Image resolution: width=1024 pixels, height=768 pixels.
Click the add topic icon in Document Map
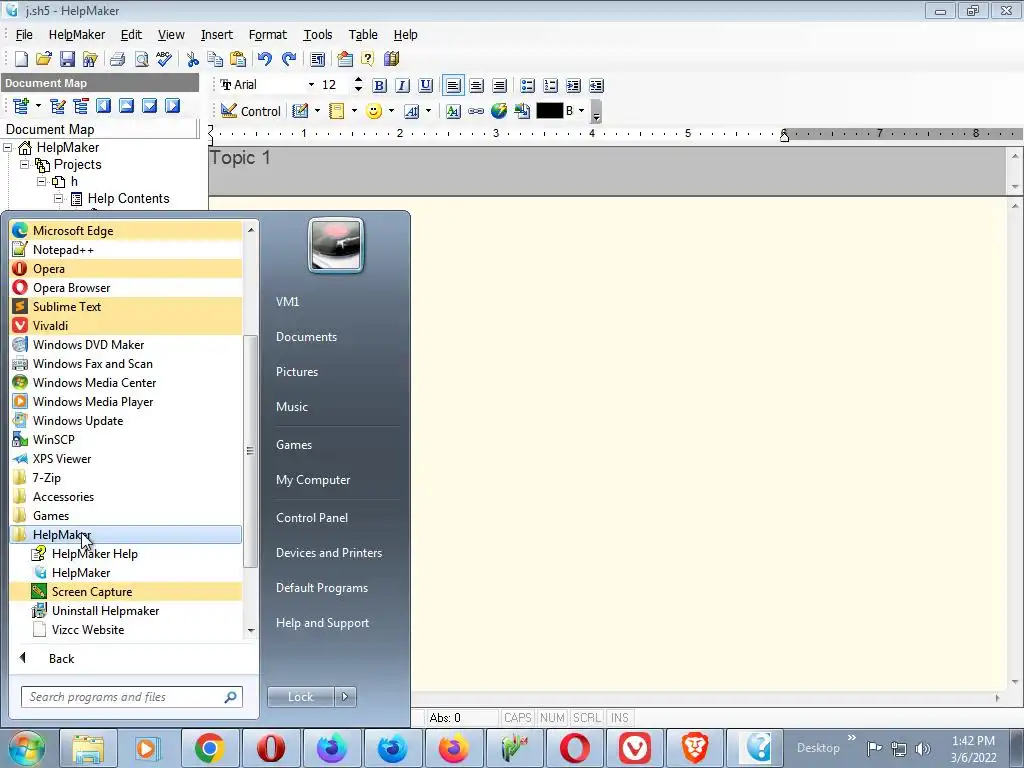(x=21, y=106)
